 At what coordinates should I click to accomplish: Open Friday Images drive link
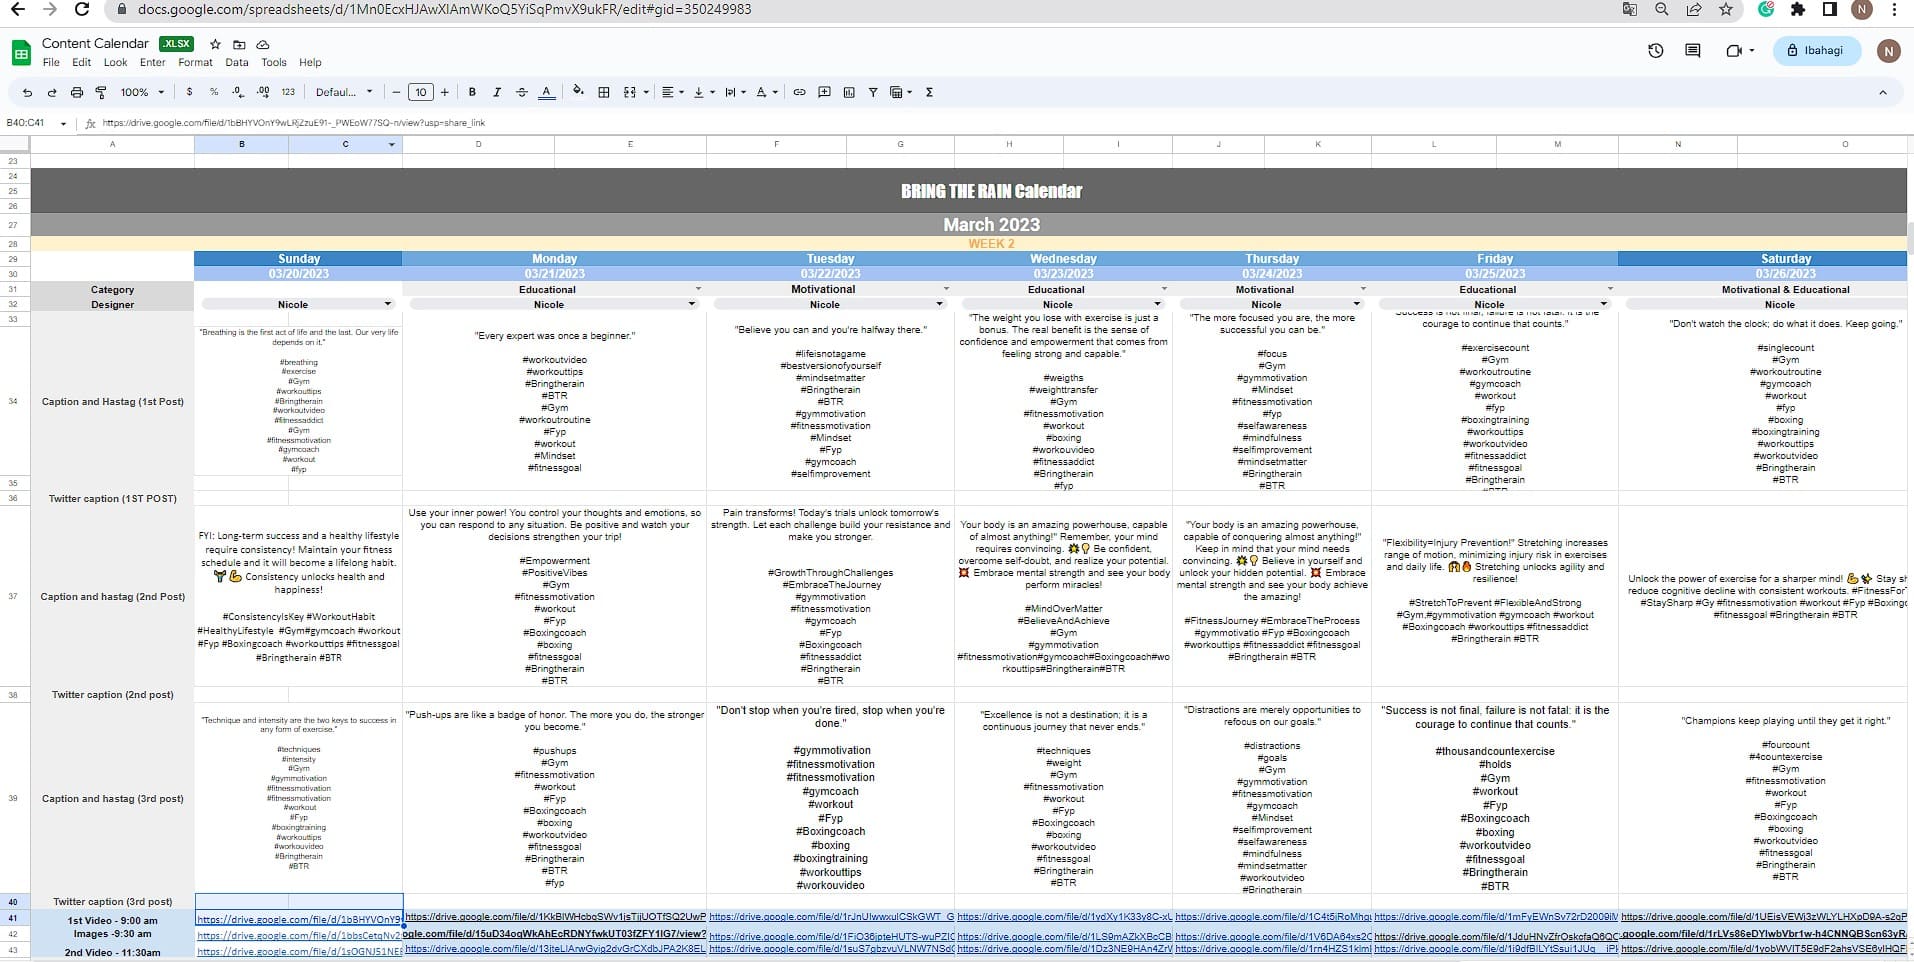[1495, 937]
